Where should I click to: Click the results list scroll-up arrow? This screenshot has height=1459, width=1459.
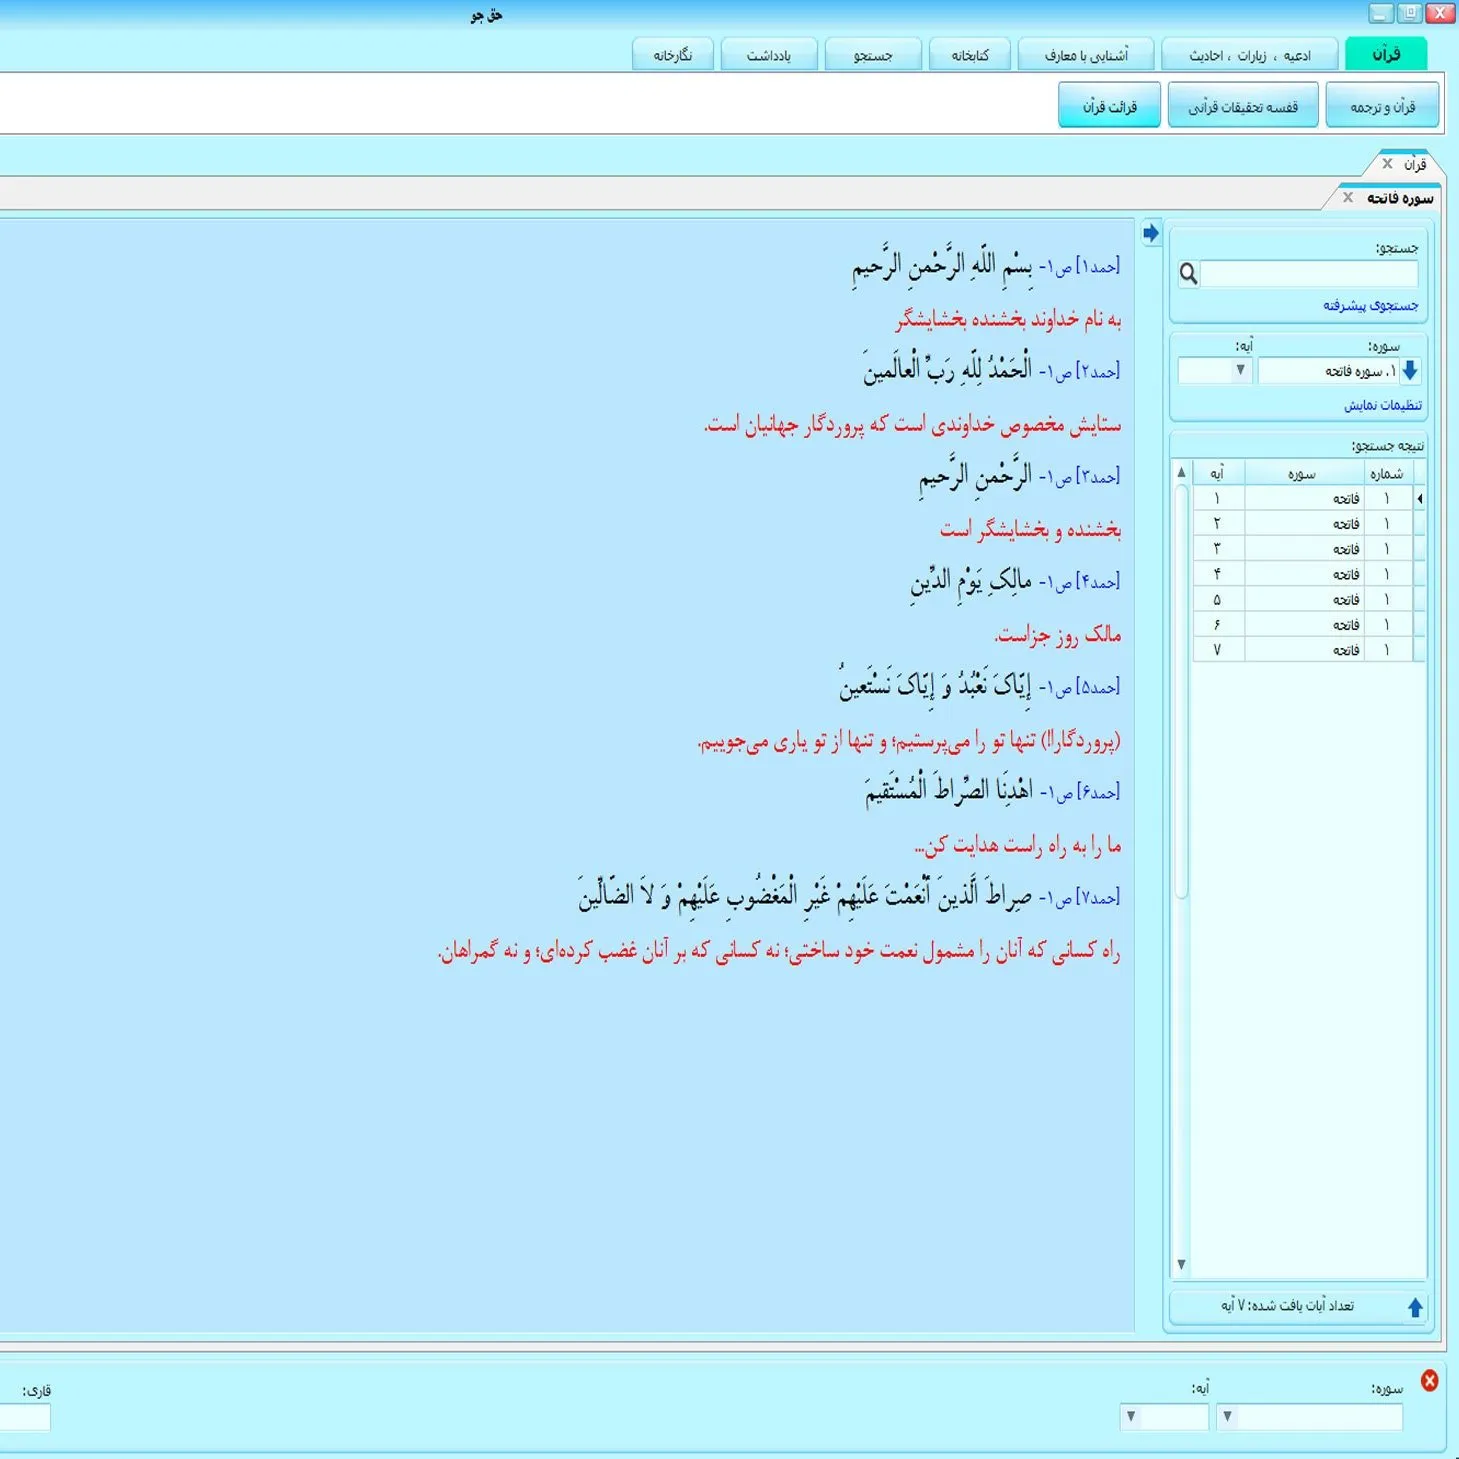coord(1181,472)
